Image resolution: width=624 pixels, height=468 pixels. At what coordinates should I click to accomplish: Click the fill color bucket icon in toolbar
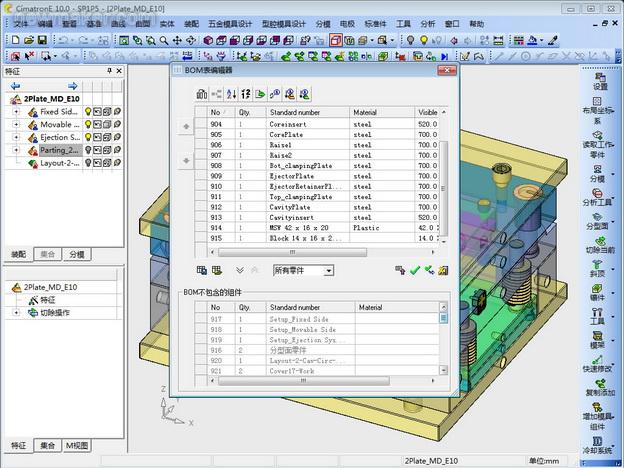[x=532, y=40]
